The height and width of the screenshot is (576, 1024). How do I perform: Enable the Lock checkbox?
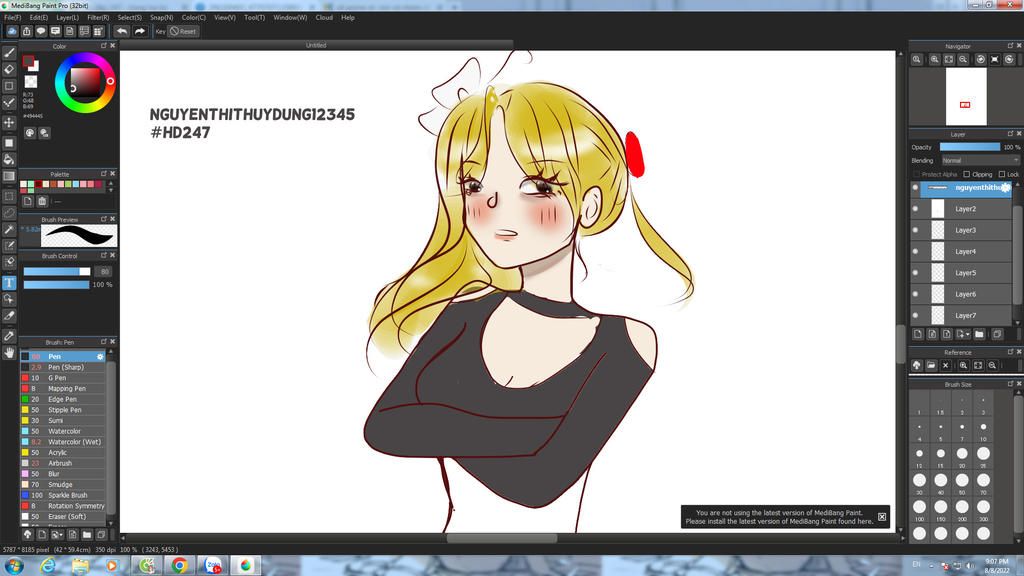pyautogui.click(x=1002, y=174)
